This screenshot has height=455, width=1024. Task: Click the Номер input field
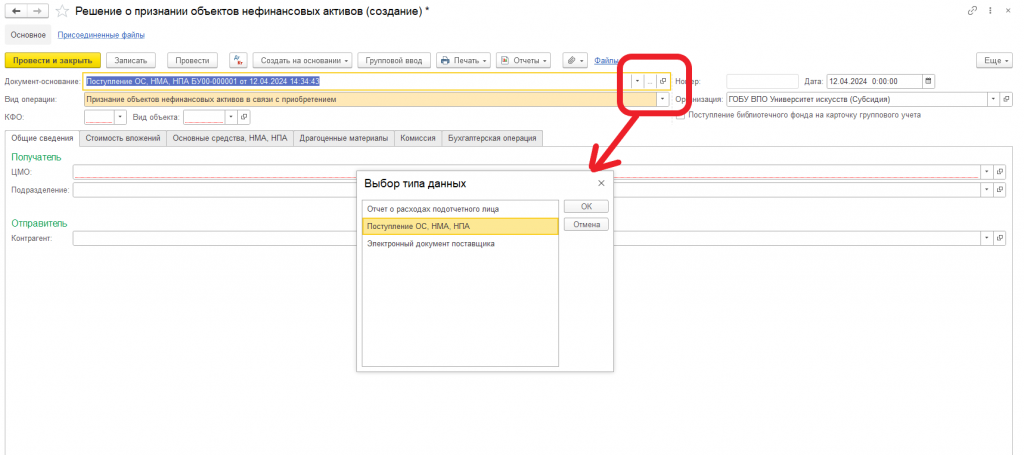tap(762, 82)
